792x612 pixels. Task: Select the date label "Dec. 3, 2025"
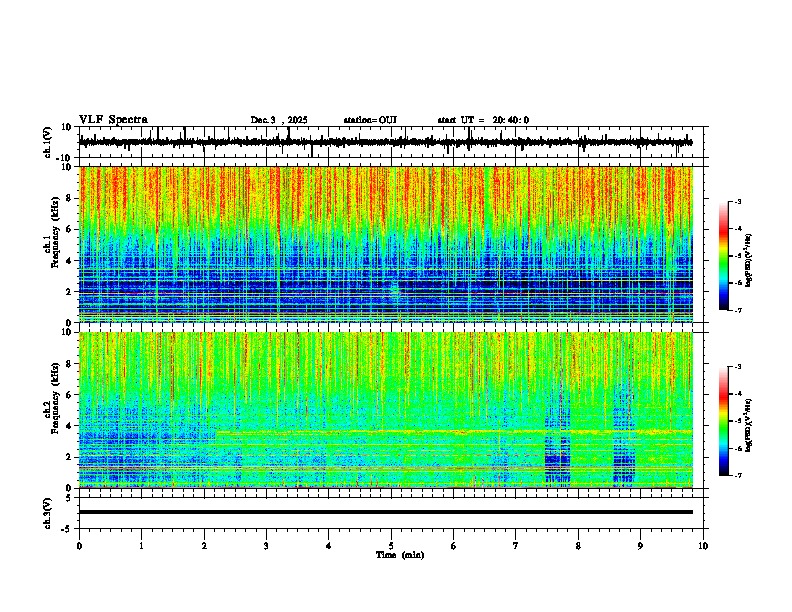click(279, 120)
